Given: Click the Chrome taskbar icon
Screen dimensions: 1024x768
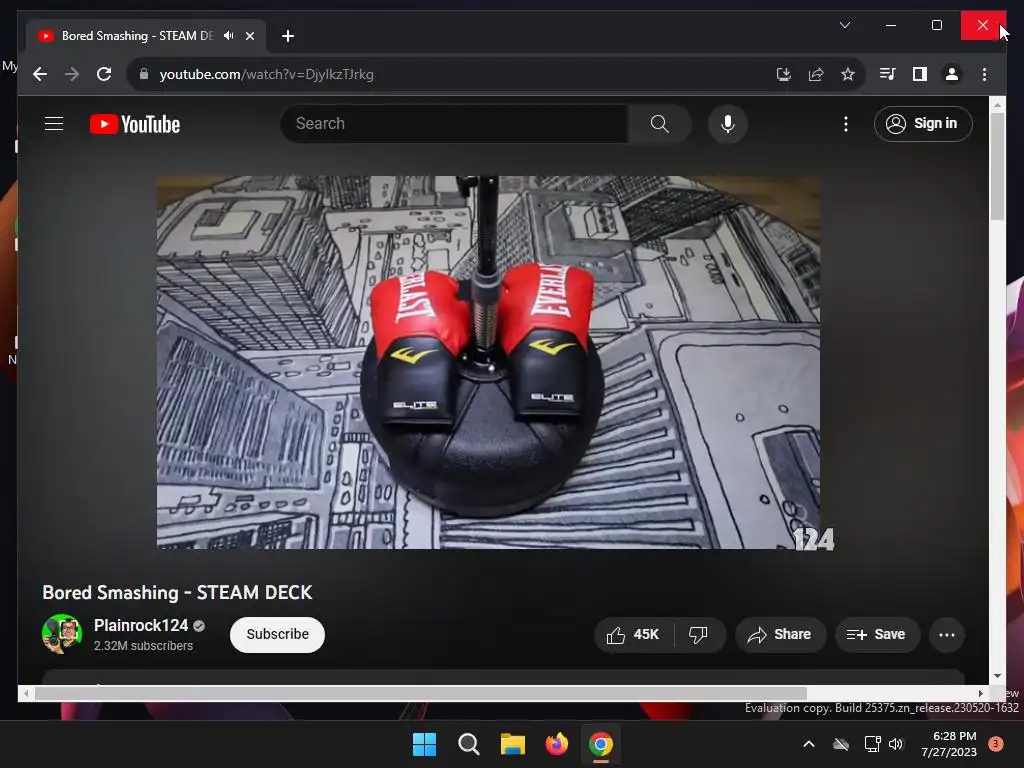Looking at the screenshot, I should pyautogui.click(x=601, y=744).
